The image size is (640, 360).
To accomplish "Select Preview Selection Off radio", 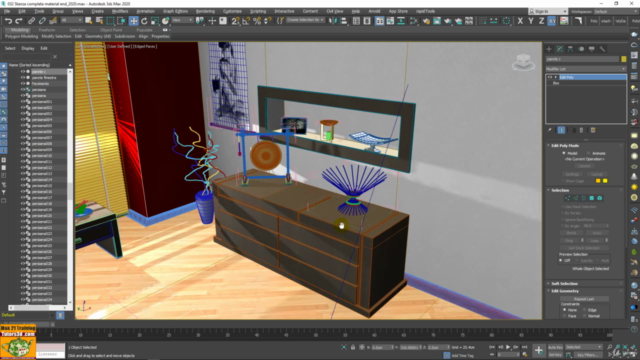I will pyautogui.click(x=561, y=260).
